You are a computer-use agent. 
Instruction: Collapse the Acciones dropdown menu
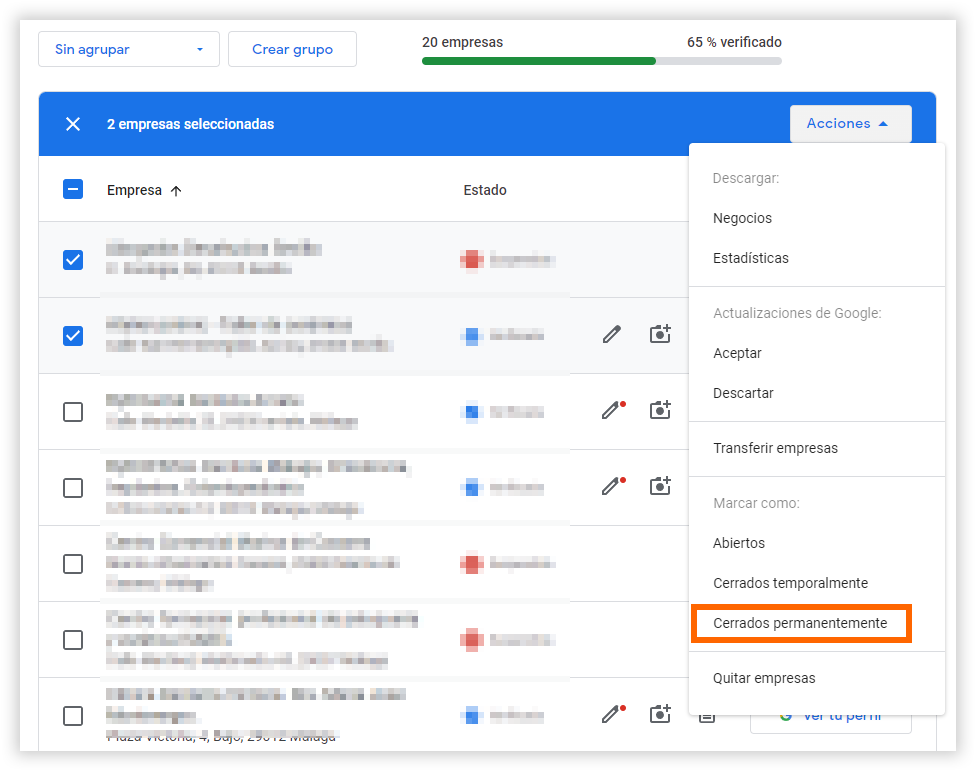850,124
